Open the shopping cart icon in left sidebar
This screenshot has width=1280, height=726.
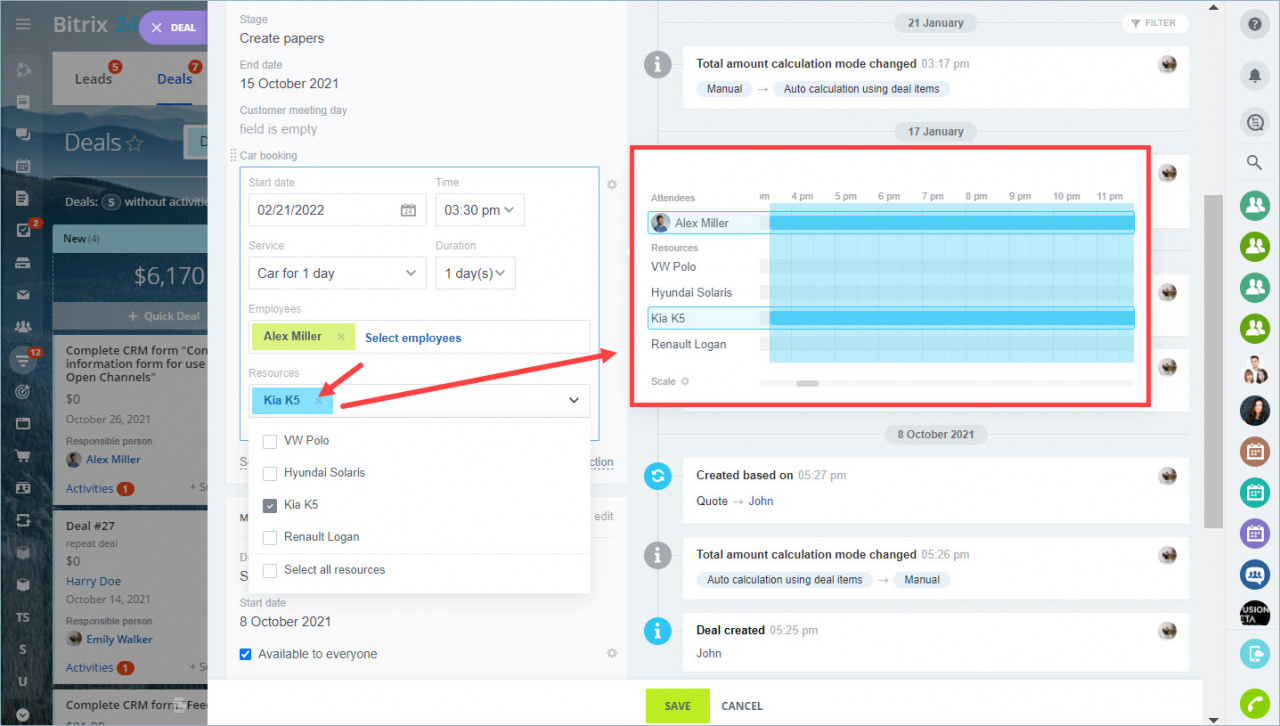[x=23, y=456]
